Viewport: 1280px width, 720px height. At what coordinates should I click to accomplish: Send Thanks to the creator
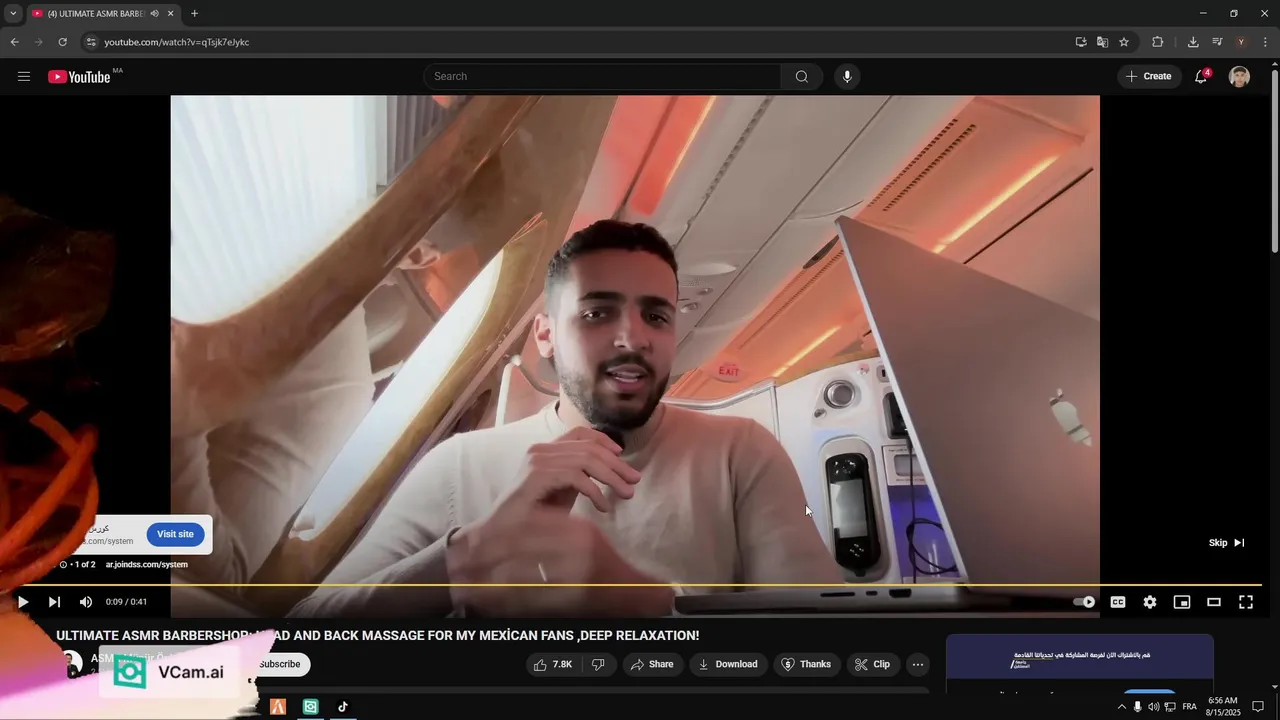806,664
